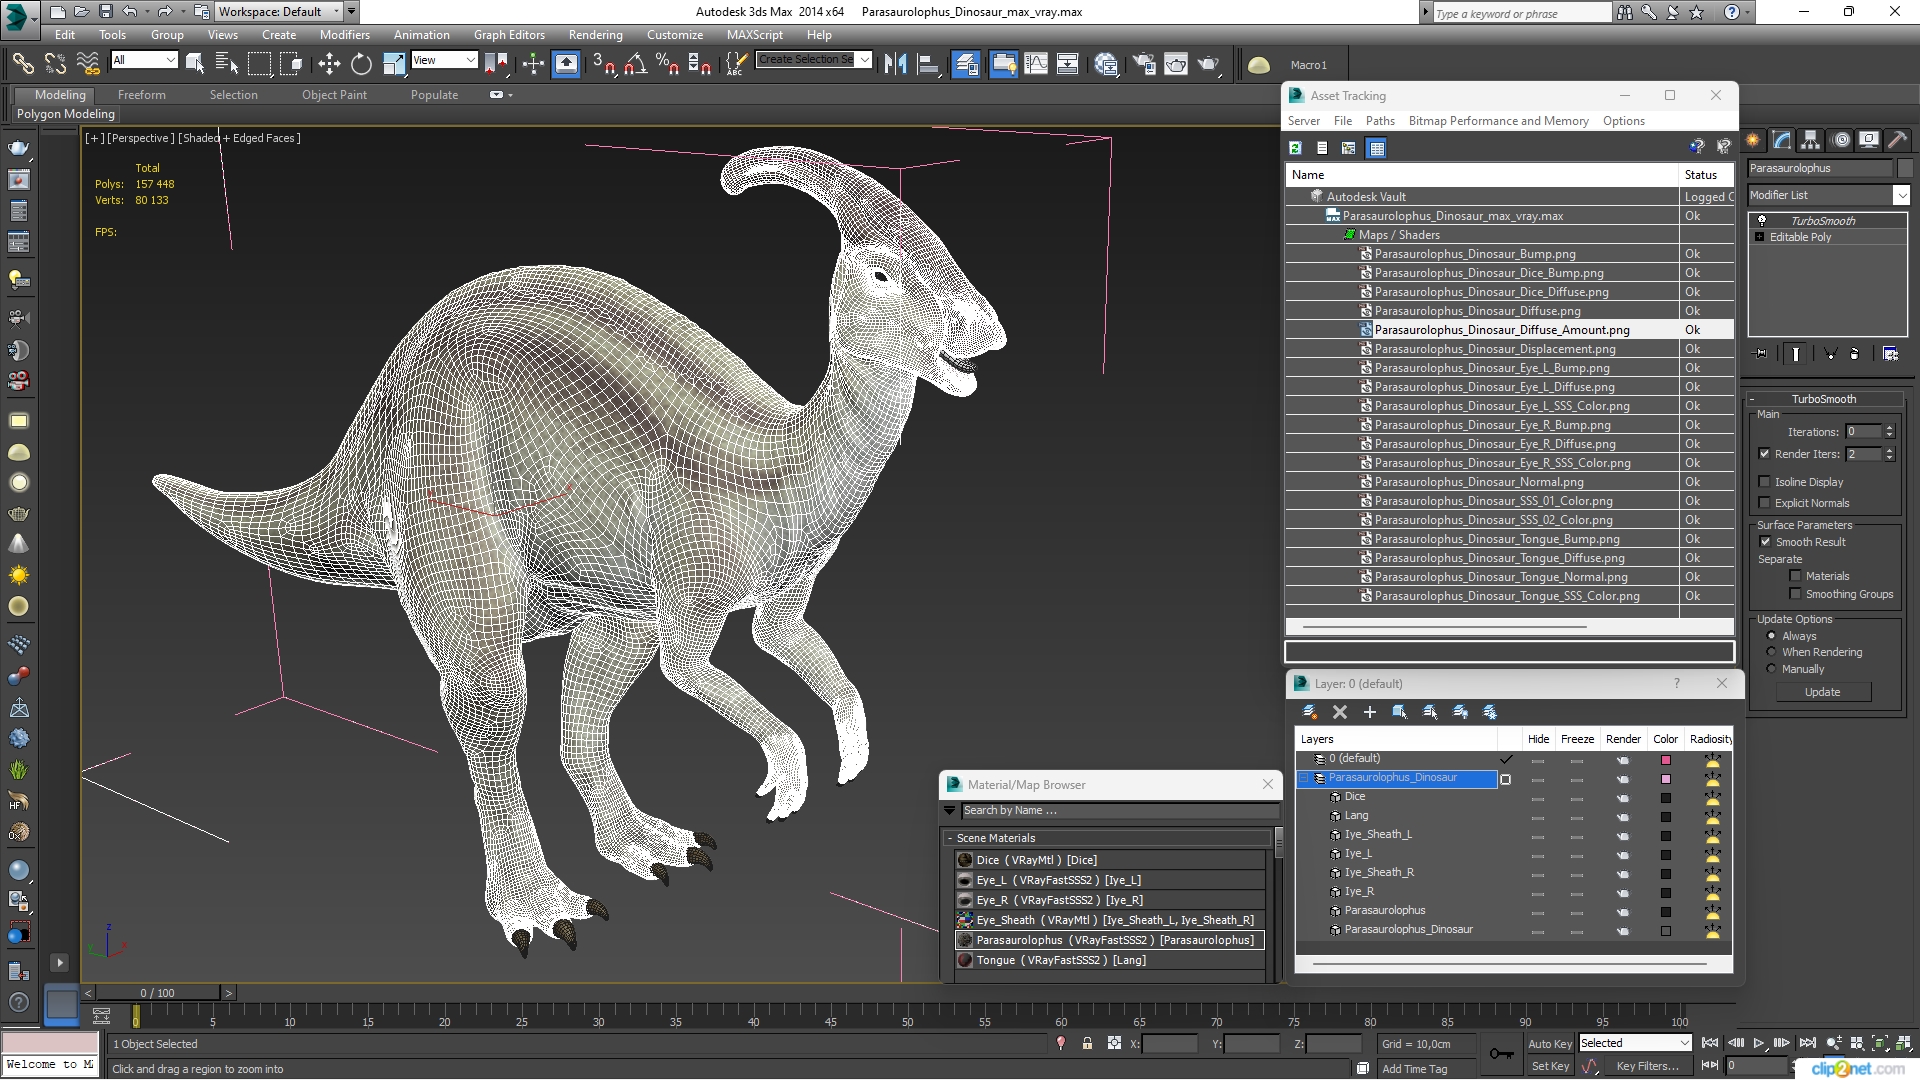This screenshot has width=1920, height=1080.
Task: Click 0 (default) layer color swatch
Action: (1666, 760)
